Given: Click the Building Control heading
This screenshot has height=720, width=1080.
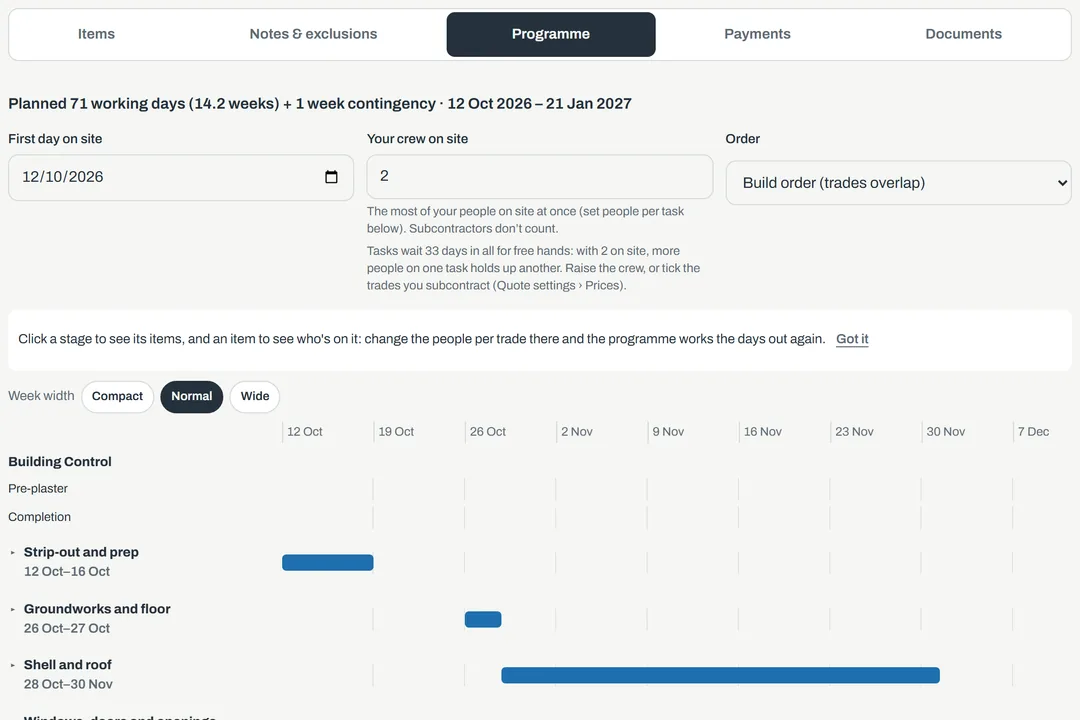Looking at the screenshot, I should pyautogui.click(x=60, y=462).
